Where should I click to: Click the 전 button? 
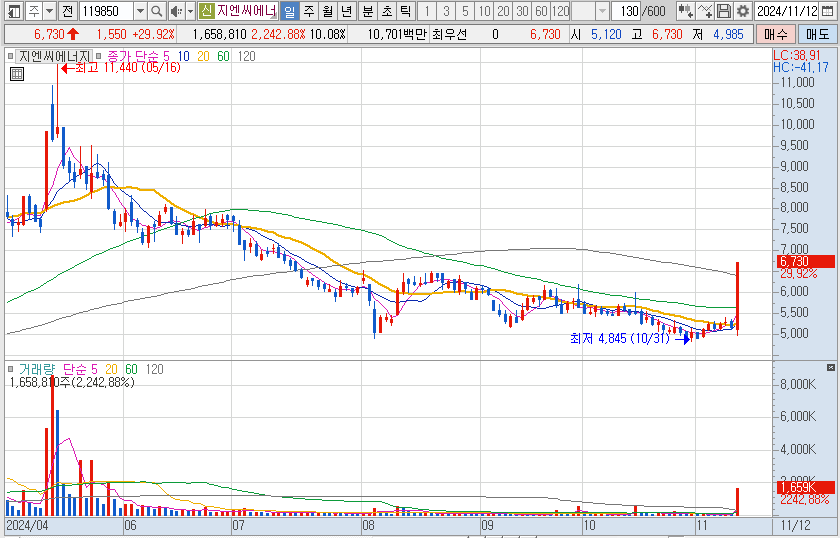click(x=67, y=11)
